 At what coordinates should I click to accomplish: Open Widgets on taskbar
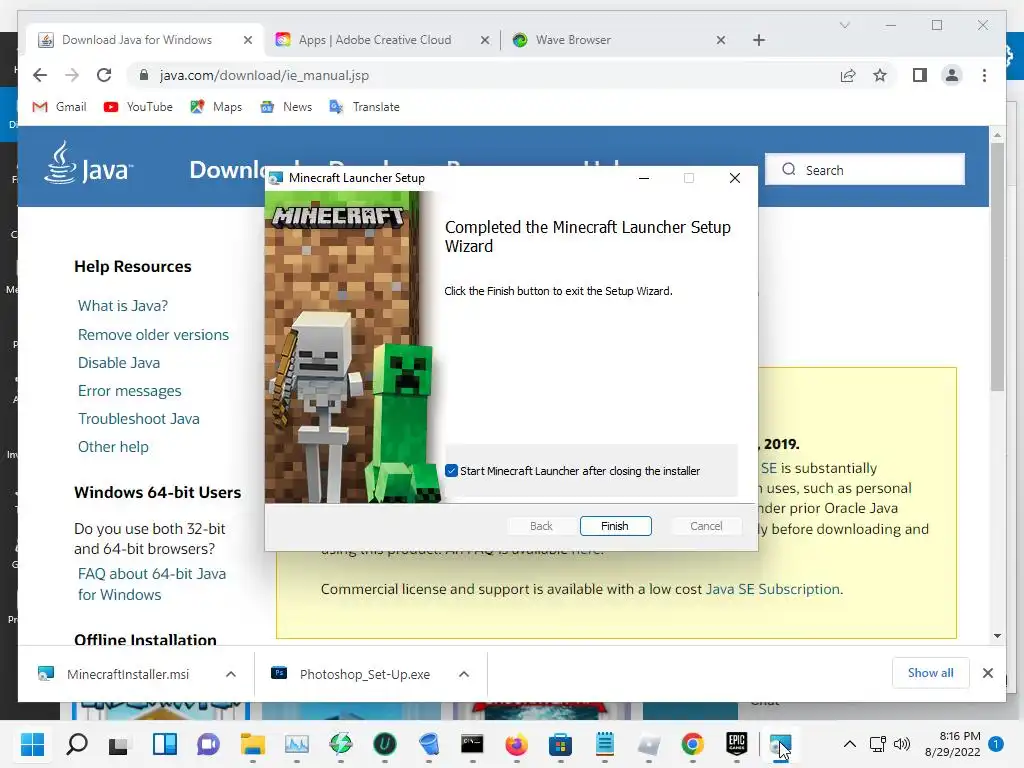(165, 744)
